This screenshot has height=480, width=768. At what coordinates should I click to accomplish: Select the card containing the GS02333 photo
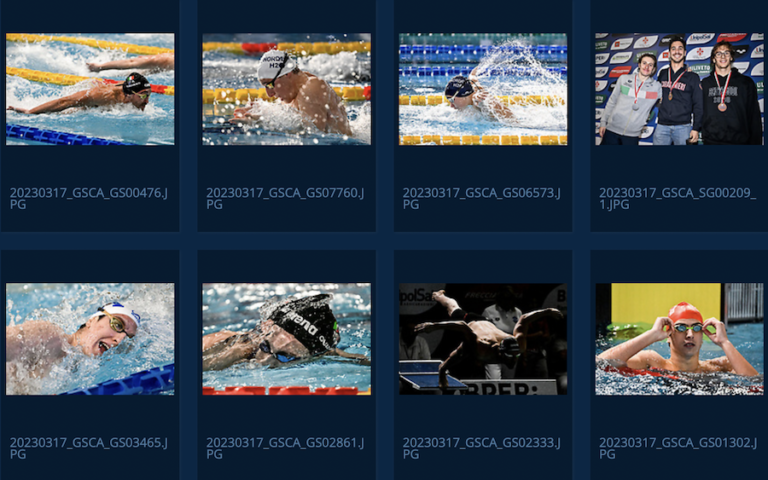pos(483,365)
